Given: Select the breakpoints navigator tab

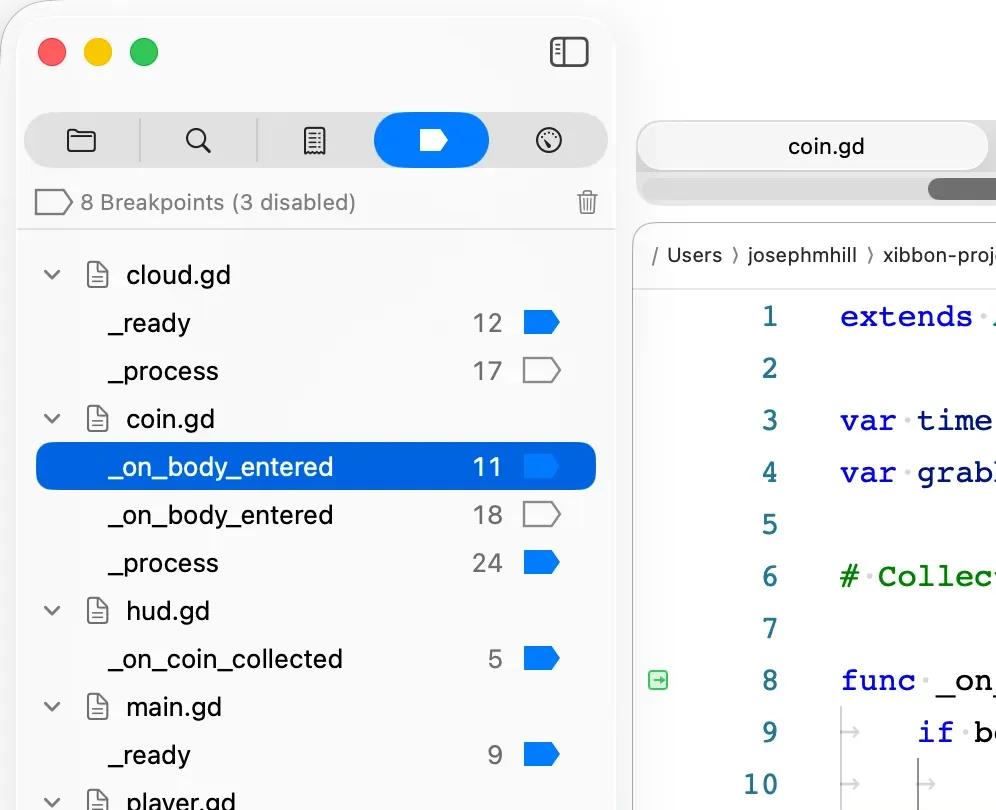Looking at the screenshot, I should [x=431, y=140].
